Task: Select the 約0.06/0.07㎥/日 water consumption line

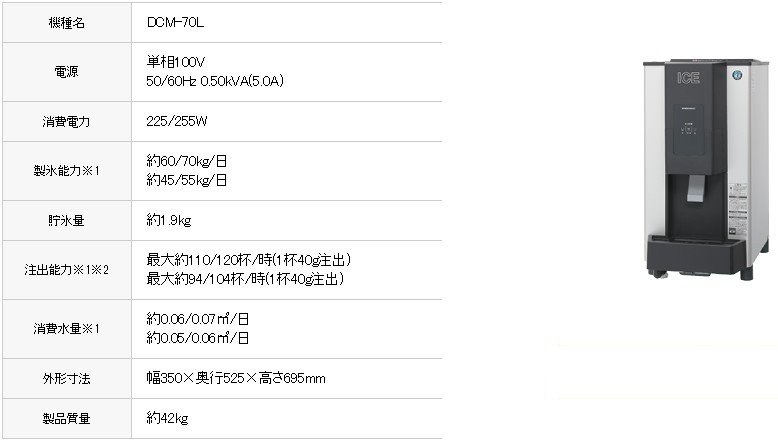Action: tap(197, 318)
